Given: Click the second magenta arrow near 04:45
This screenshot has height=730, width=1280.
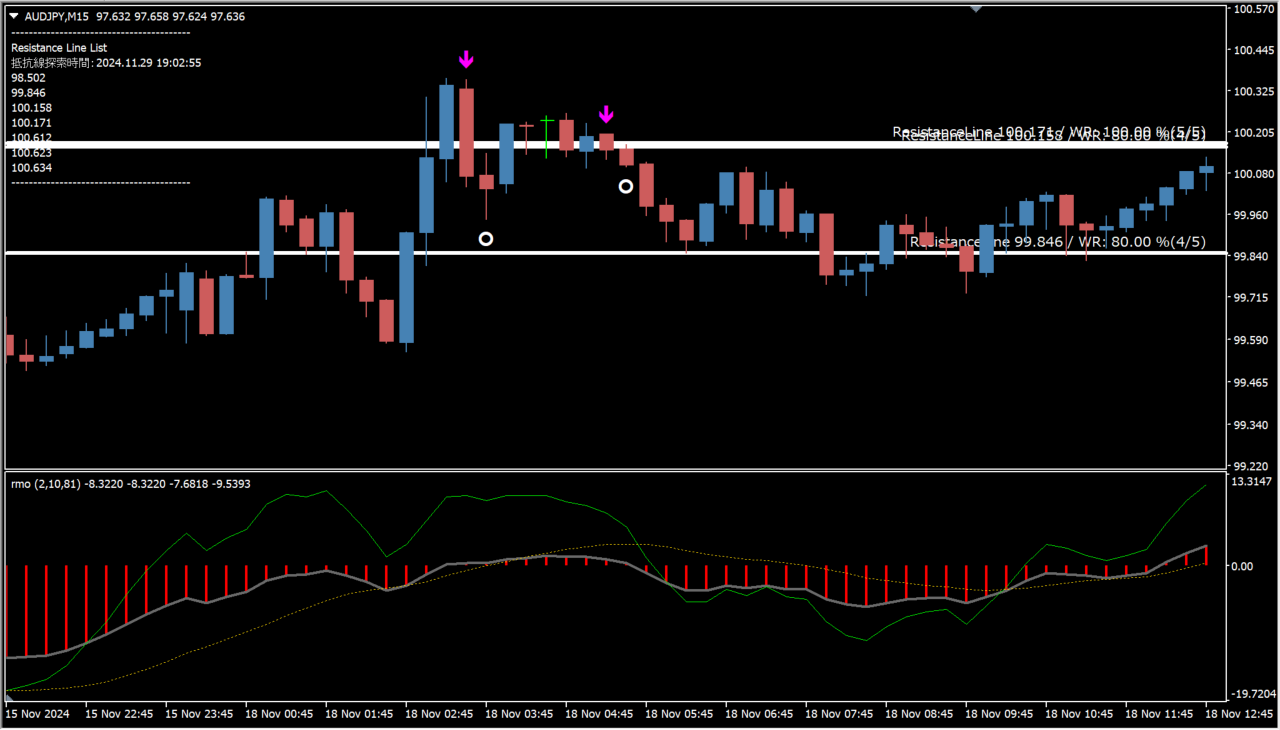Looking at the screenshot, I should [x=606, y=113].
